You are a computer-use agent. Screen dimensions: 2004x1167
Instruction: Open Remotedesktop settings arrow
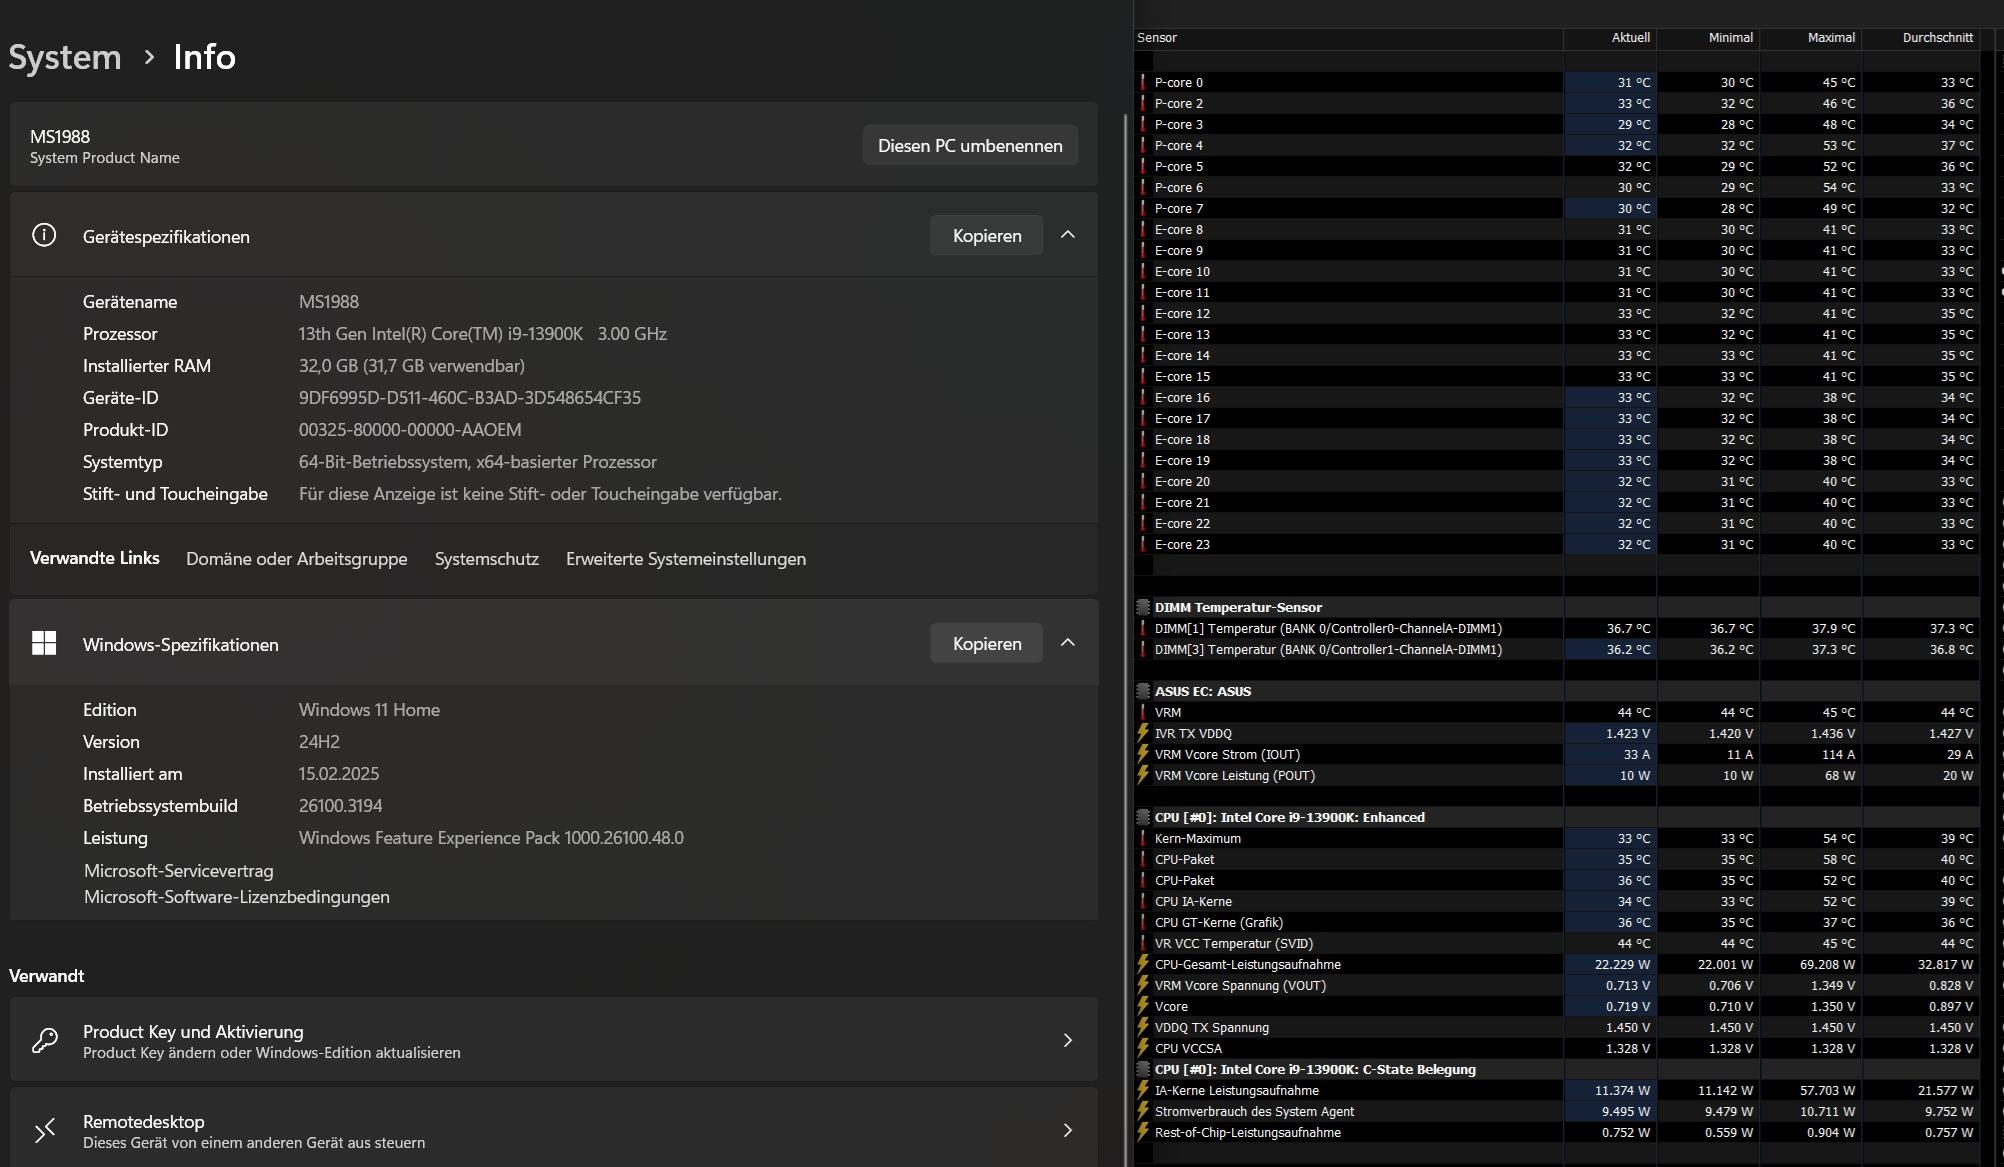tap(1068, 1130)
